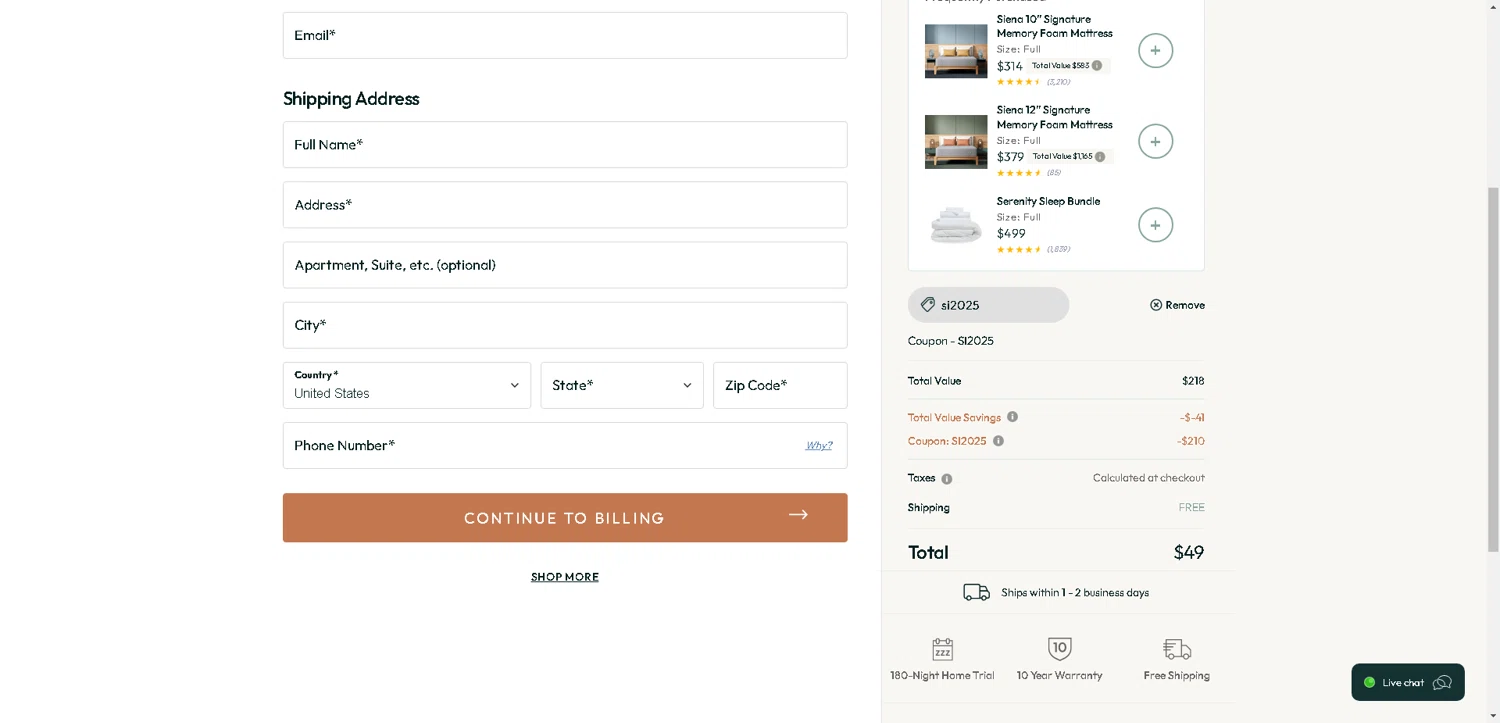Screen dimensions: 1500x723
Task: Click the Serenity Sleep Bundle title
Action: [x=1048, y=201]
